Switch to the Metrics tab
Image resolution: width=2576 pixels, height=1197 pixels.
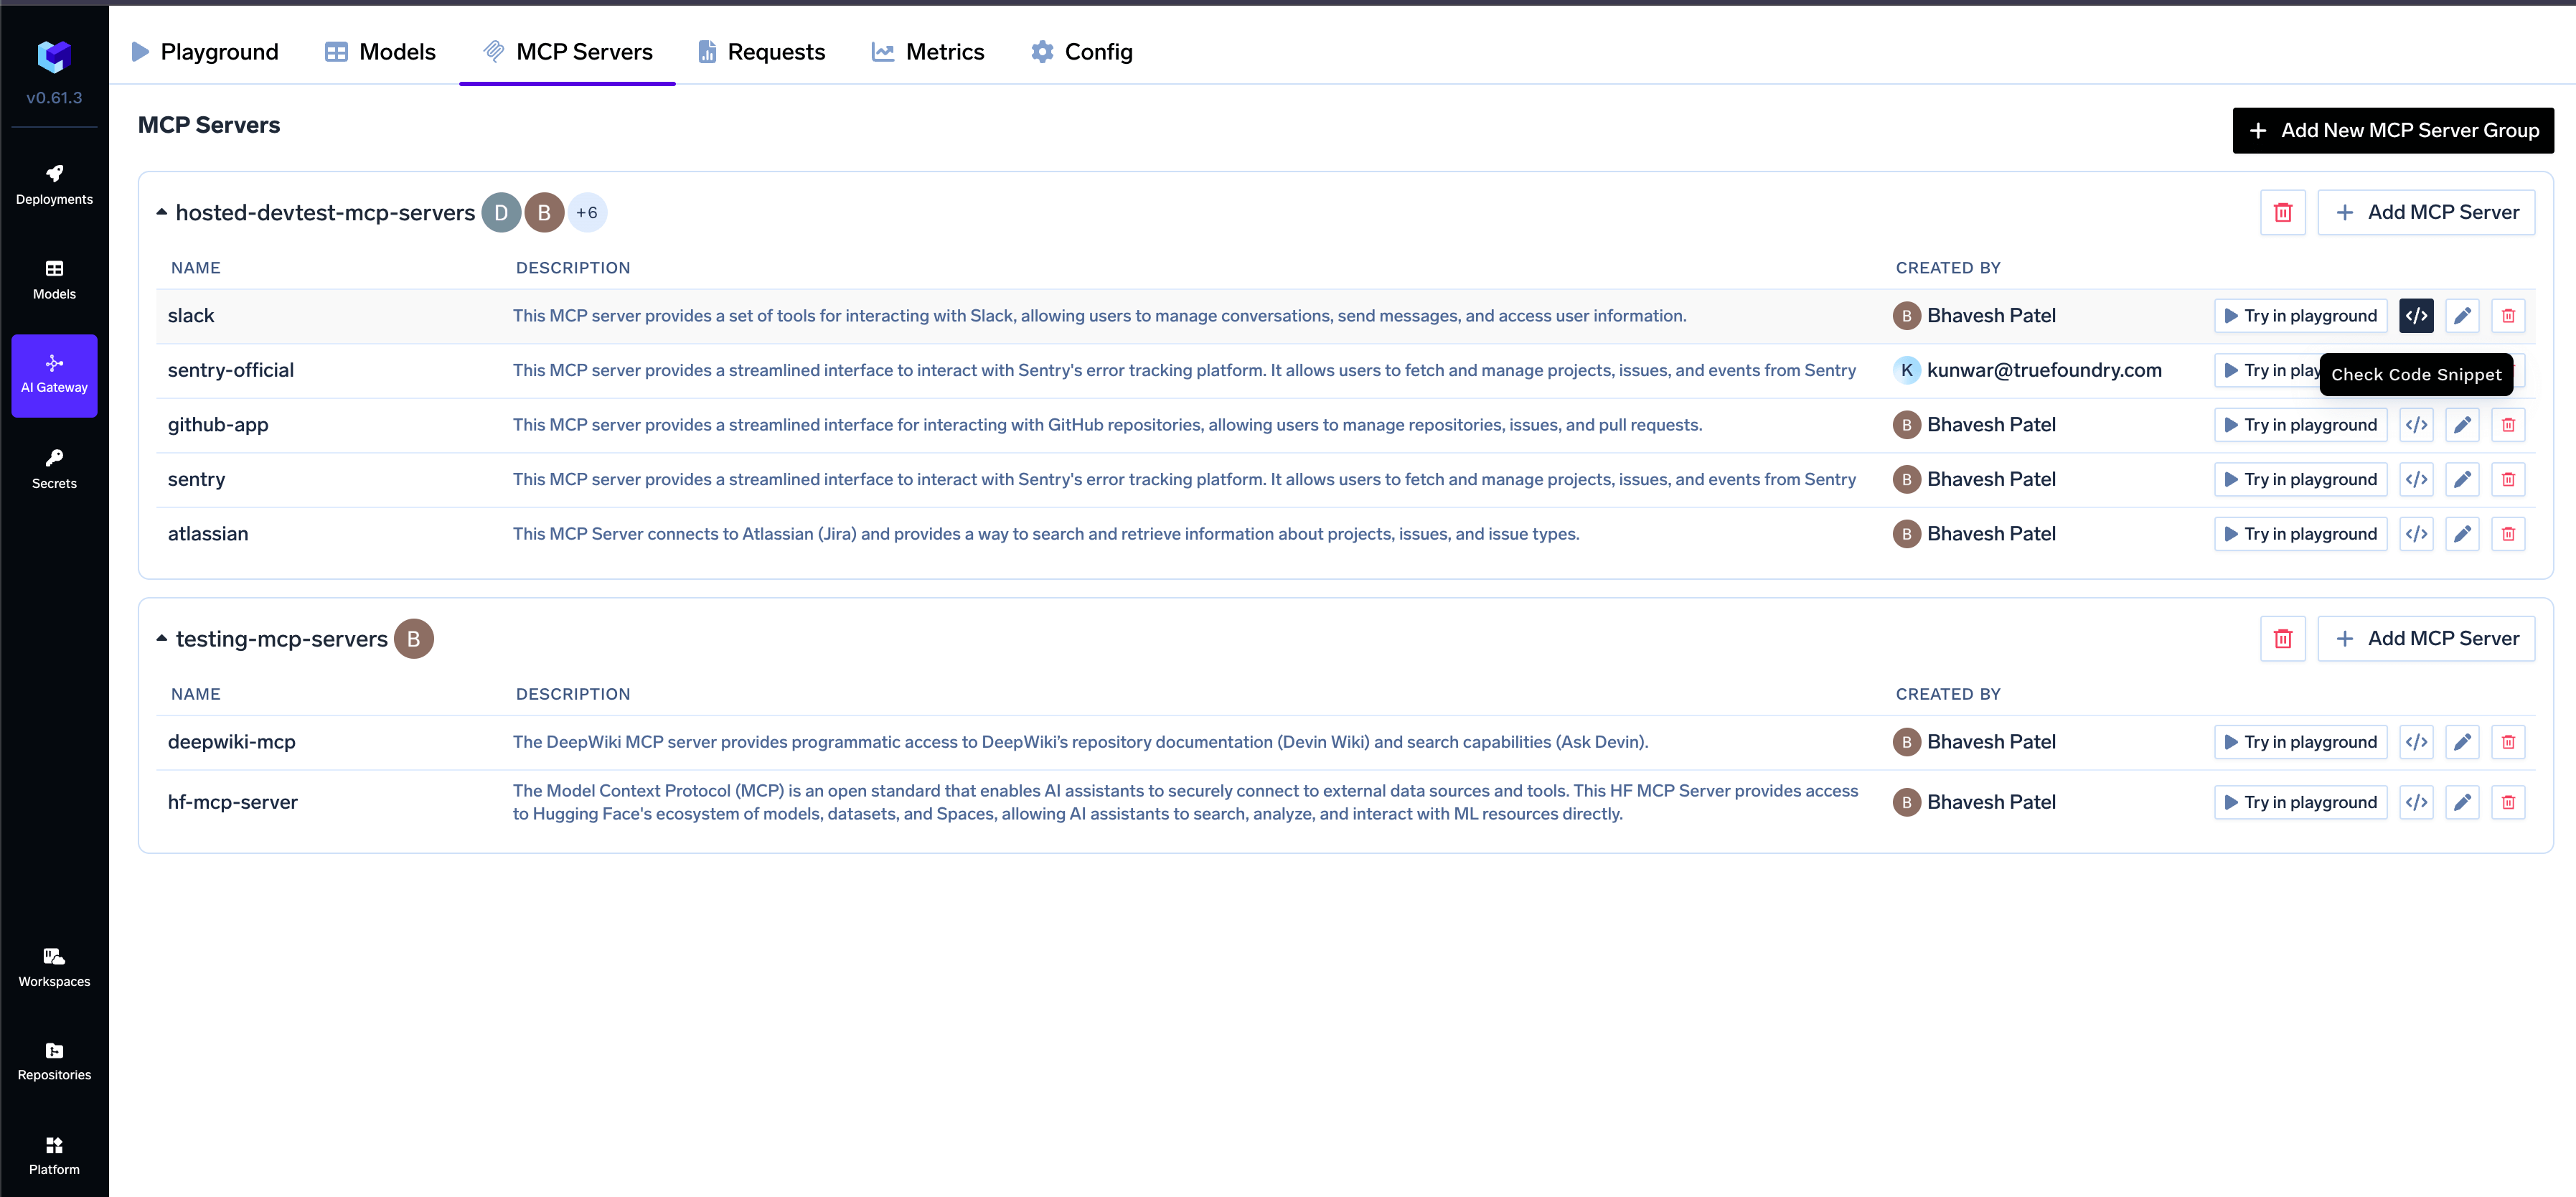tap(928, 51)
